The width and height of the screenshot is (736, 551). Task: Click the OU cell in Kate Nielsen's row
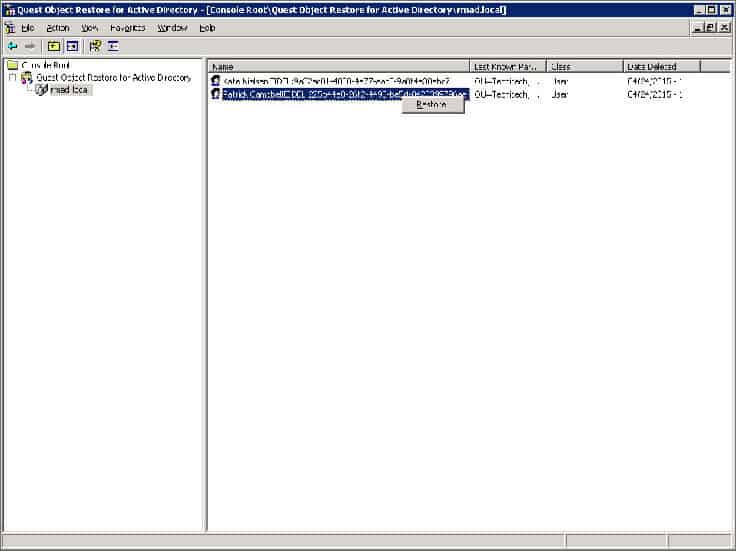click(508, 81)
